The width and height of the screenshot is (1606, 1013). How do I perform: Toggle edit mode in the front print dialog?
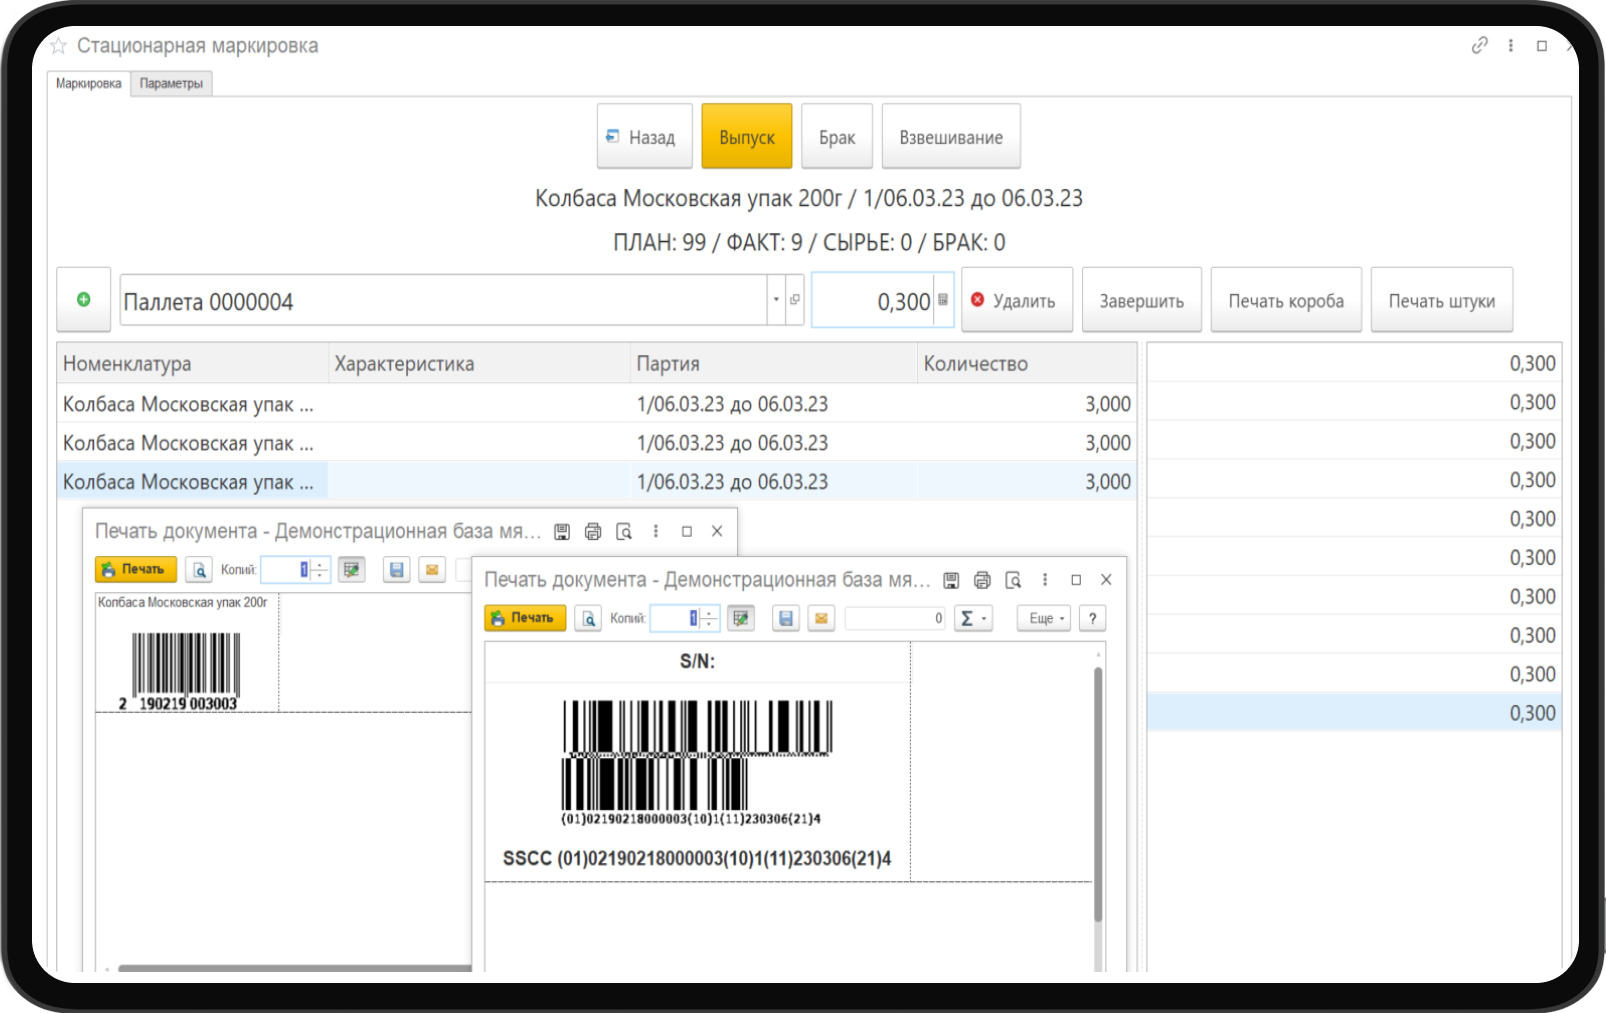(x=740, y=619)
